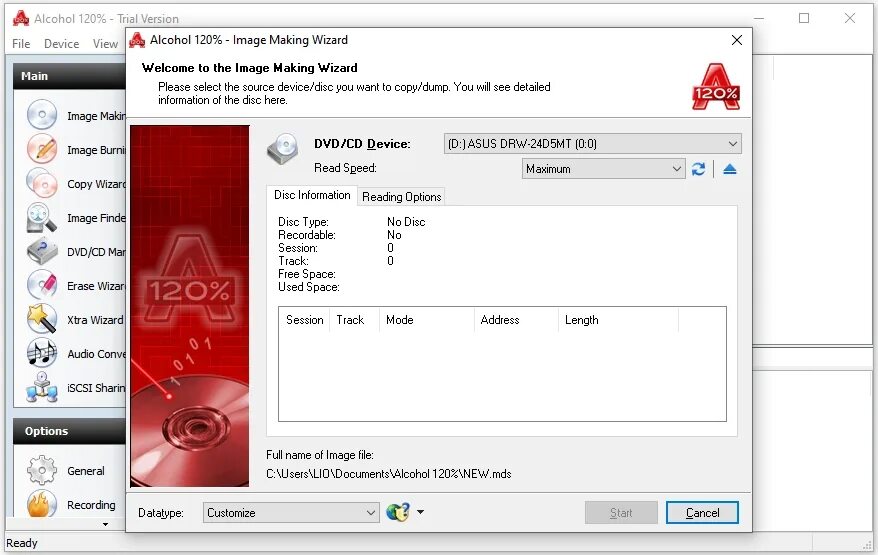Screen dimensions: 878x555
Task: Launch Erase Wizard icon
Action: point(42,285)
